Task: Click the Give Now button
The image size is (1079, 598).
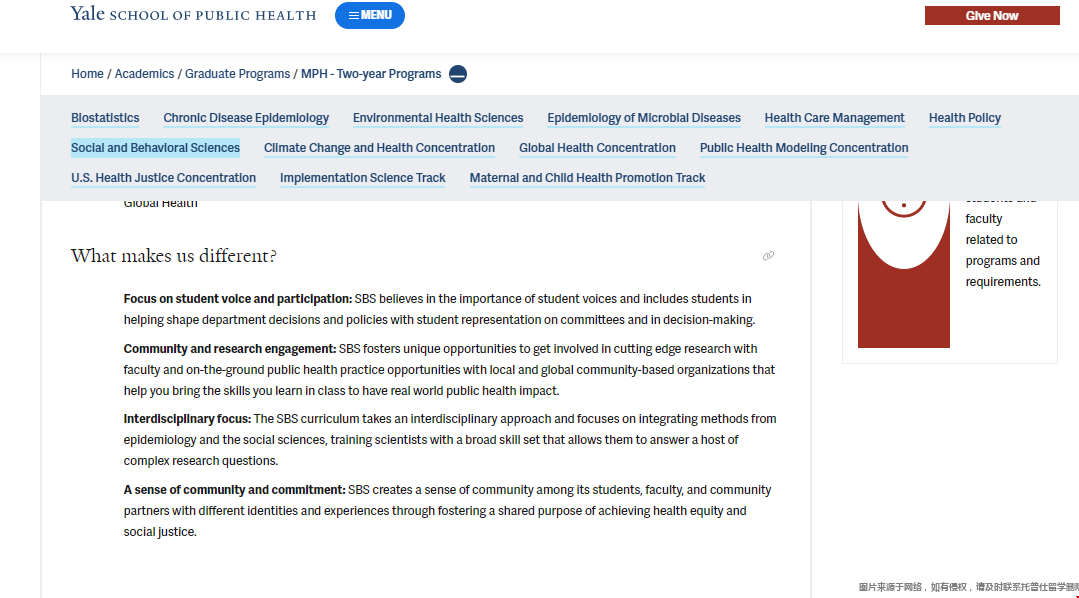Action: pos(991,15)
